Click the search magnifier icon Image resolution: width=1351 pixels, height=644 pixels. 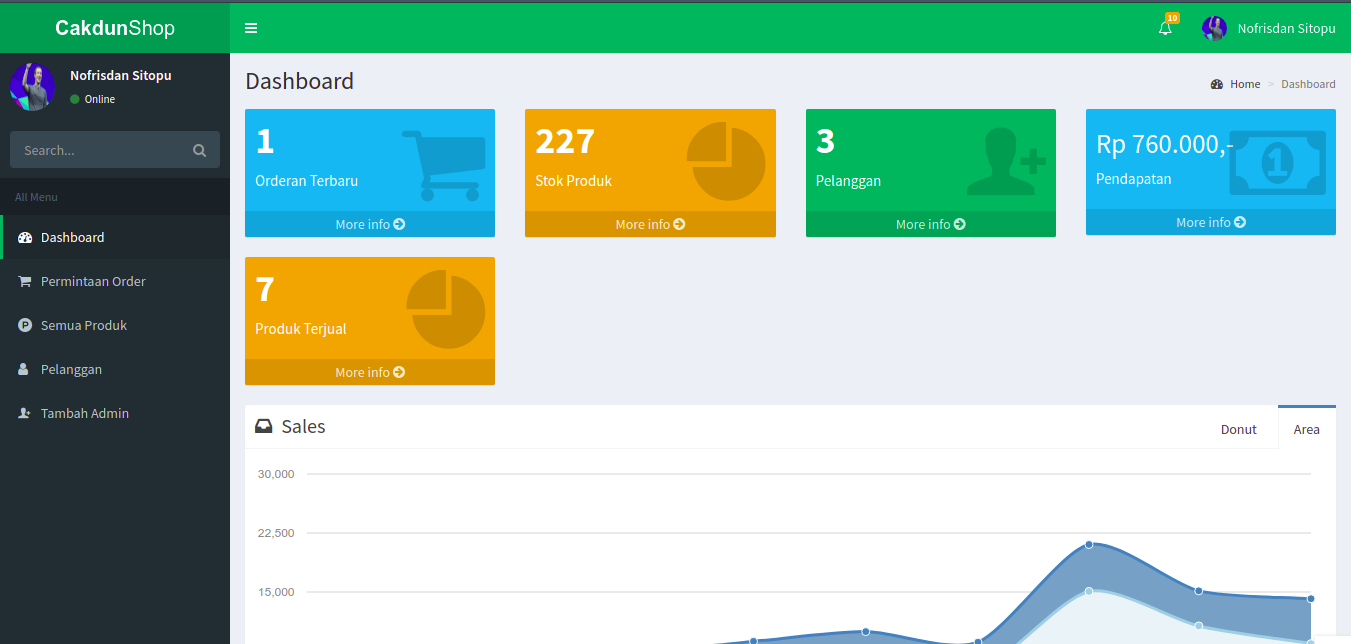pos(200,150)
